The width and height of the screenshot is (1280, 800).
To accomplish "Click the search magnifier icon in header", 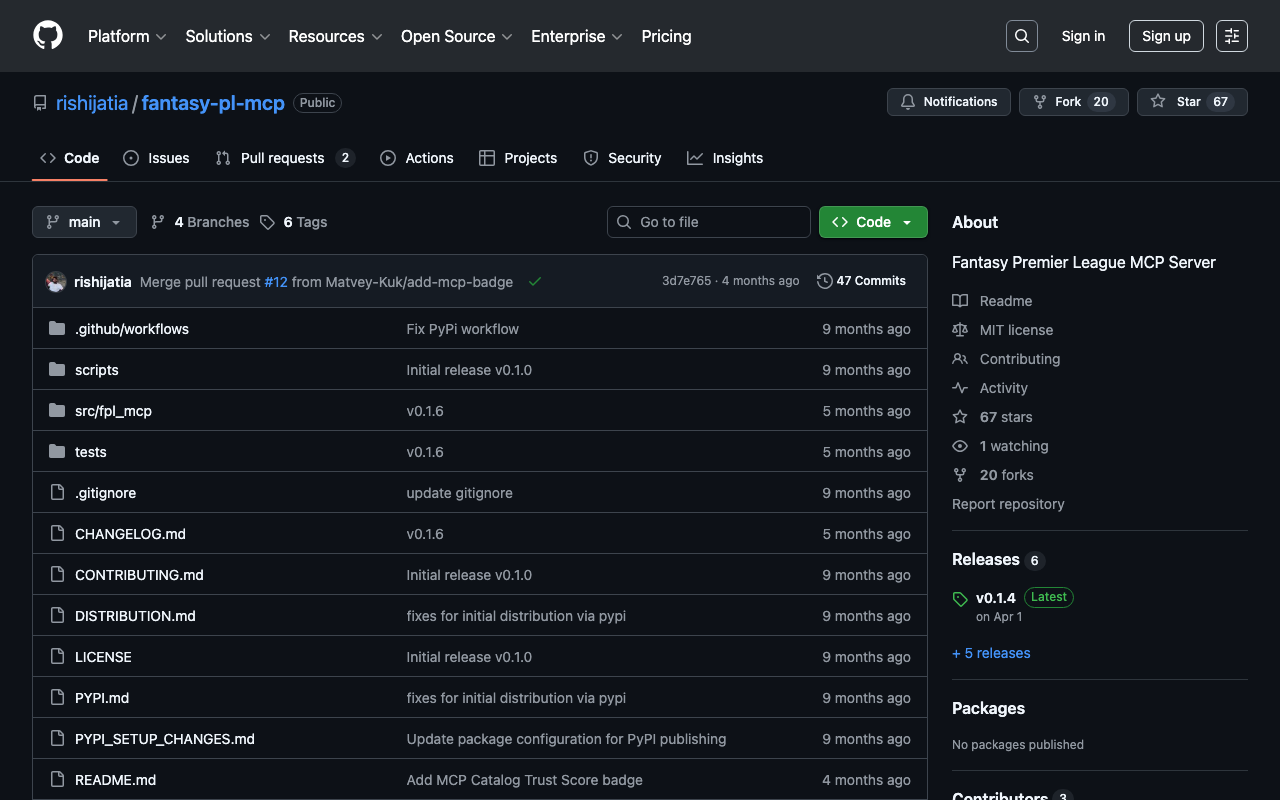I will click(1021, 36).
